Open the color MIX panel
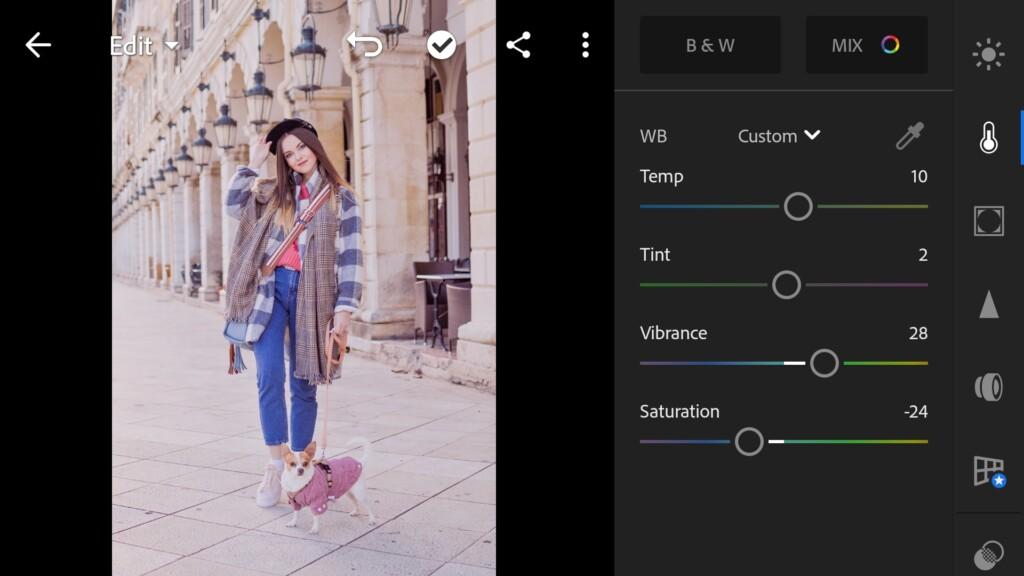 pos(867,45)
